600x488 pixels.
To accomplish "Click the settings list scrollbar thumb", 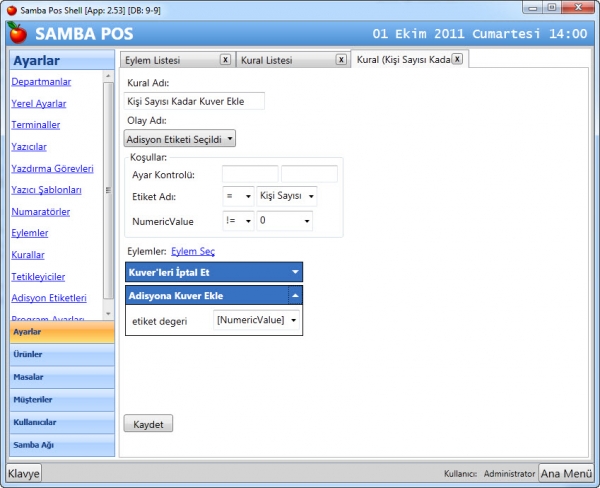I will pos(108,190).
